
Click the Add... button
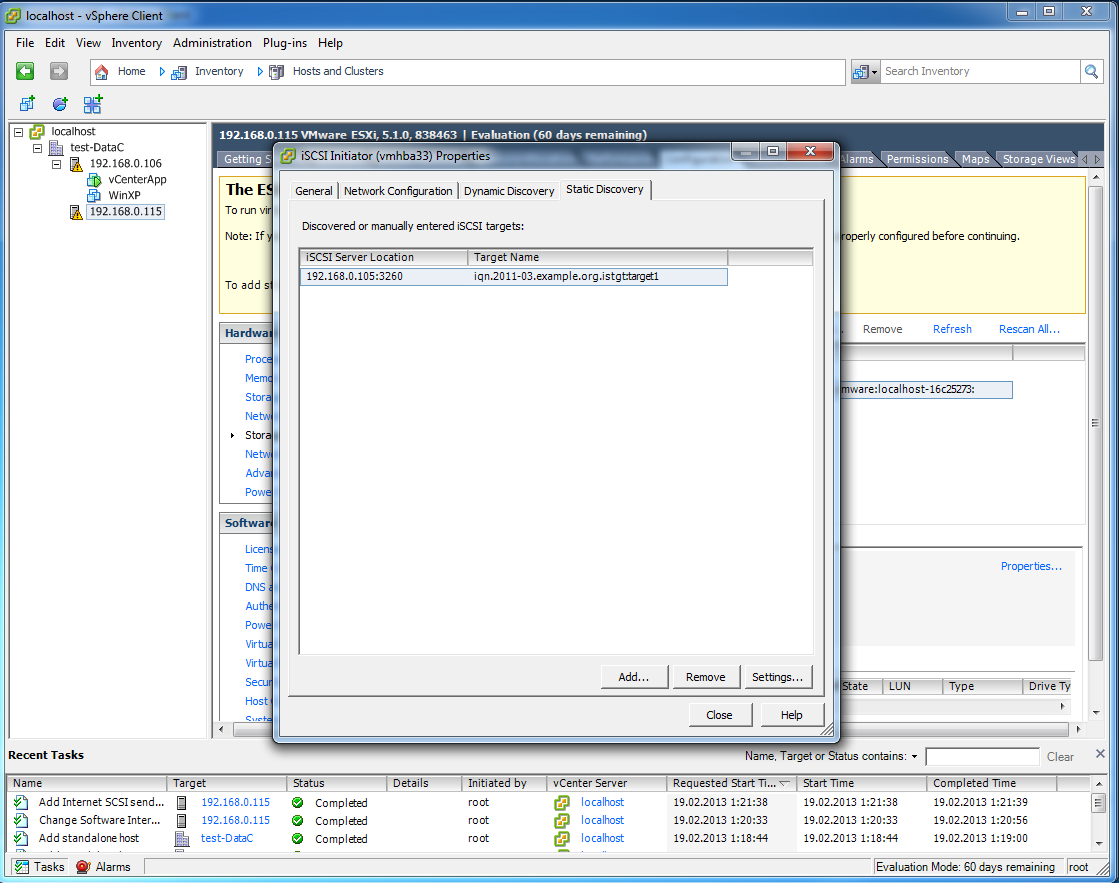point(634,677)
